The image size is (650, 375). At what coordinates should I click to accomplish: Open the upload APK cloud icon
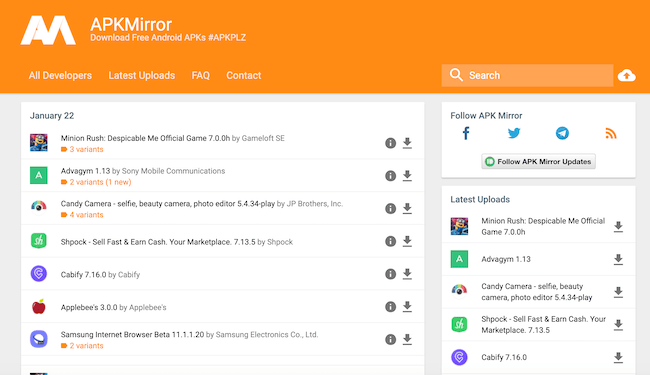[x=626, y=75]
